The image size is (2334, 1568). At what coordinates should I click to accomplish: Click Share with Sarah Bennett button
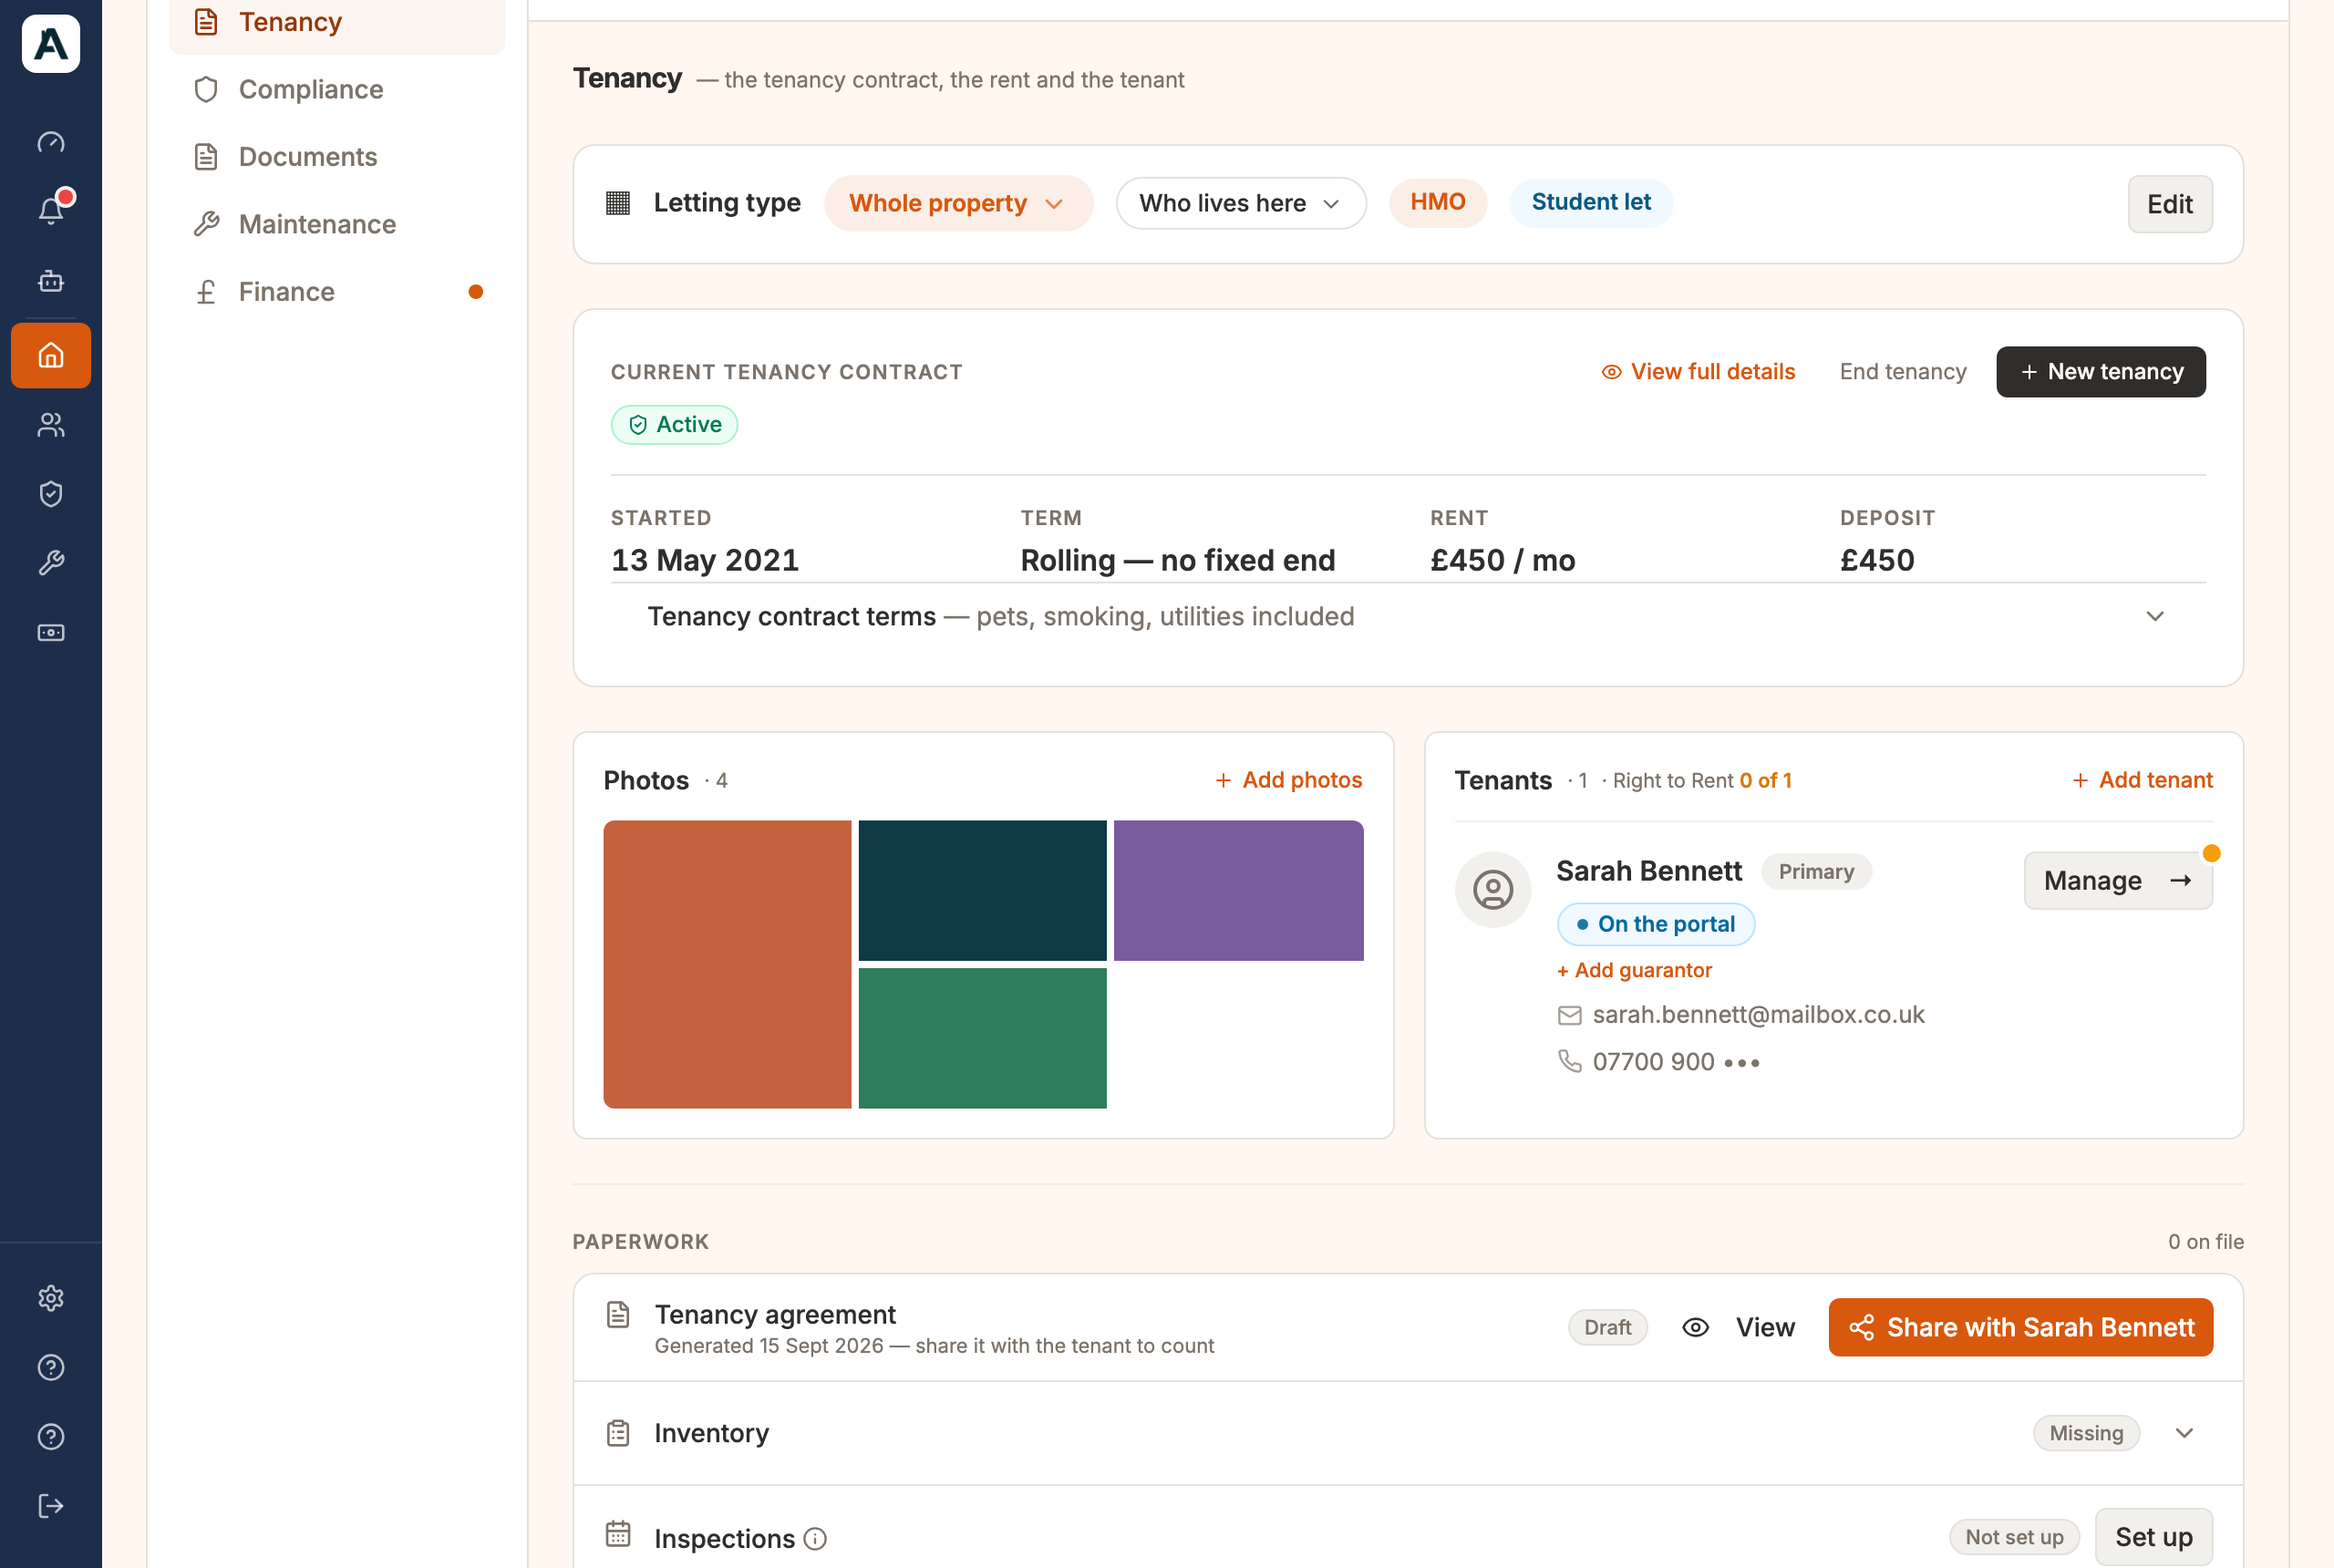click(2020, 1328)
